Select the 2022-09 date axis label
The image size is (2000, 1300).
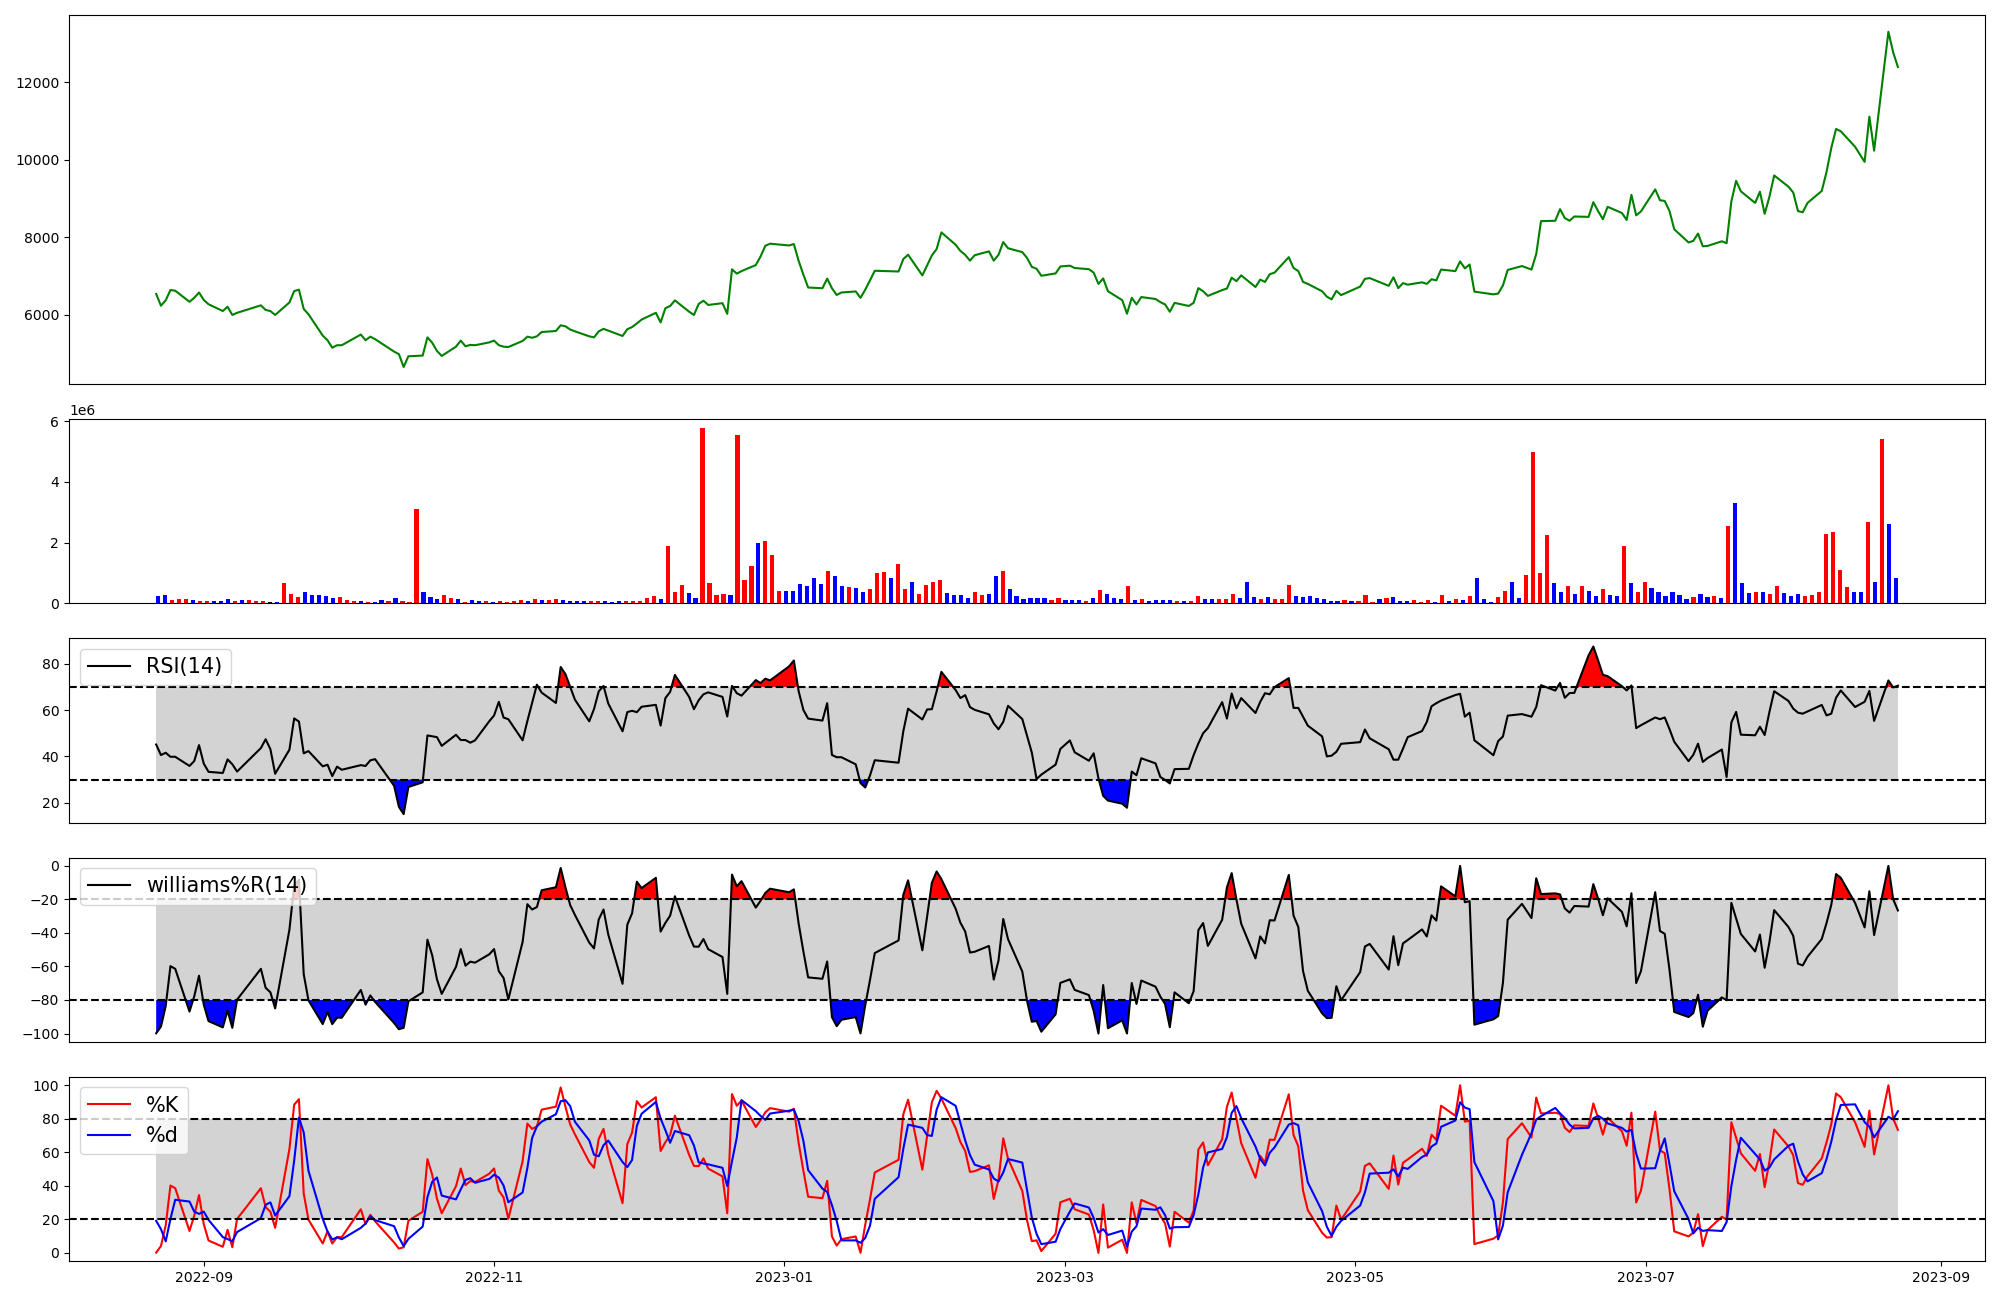click(204, 1277)
